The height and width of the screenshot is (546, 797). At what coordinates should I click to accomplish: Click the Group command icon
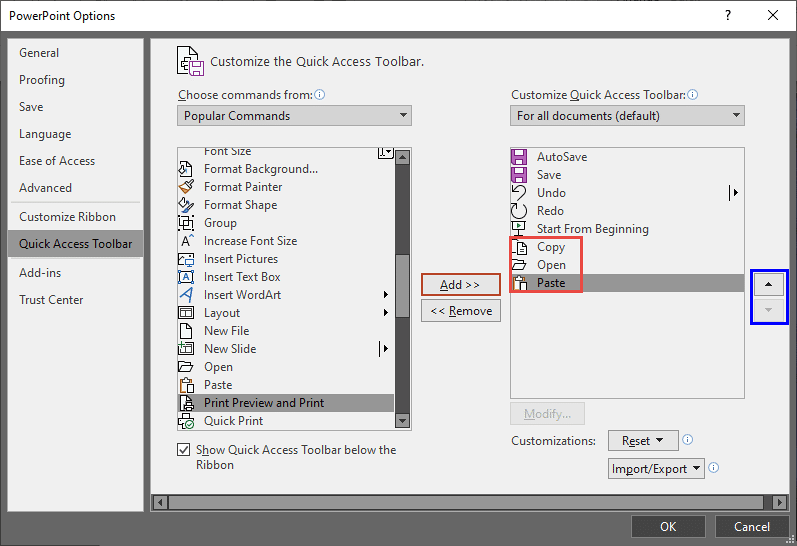186,223
